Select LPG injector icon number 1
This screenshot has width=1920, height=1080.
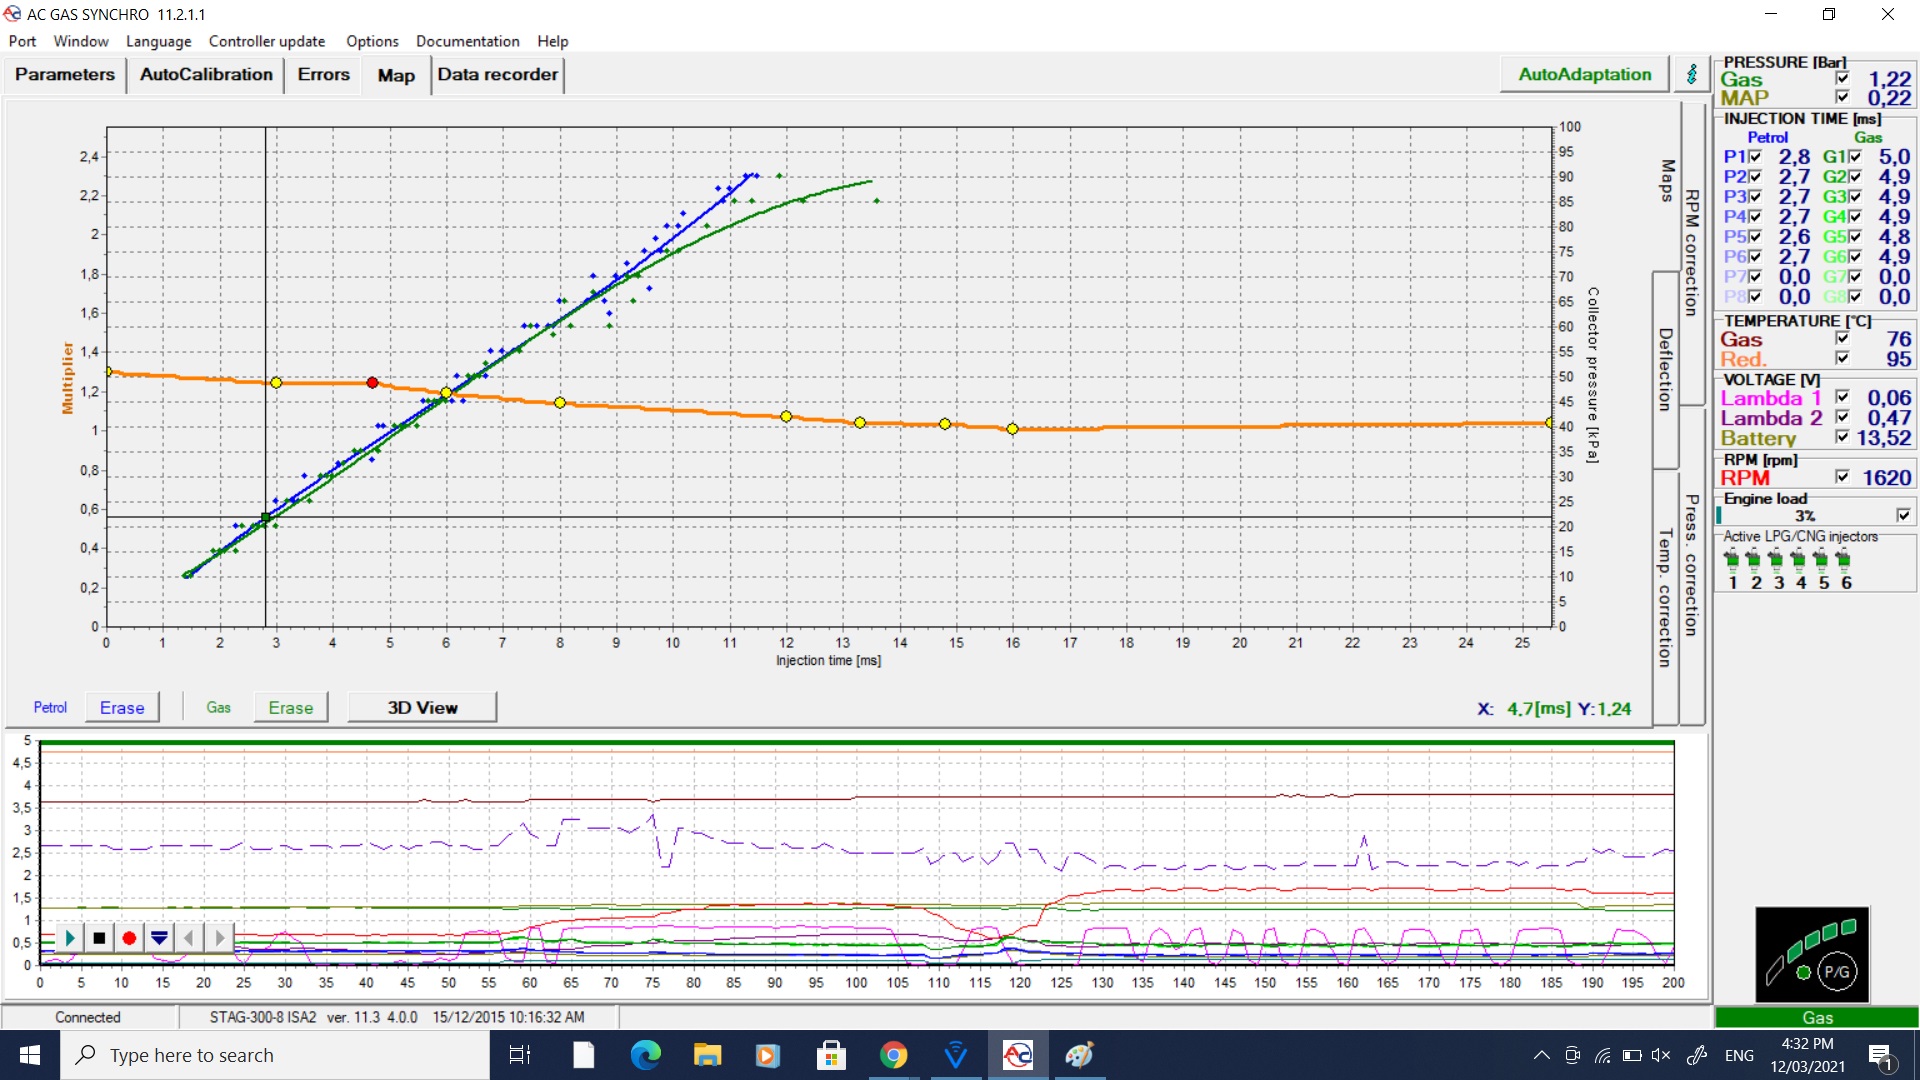click(x=1732, y=559)
